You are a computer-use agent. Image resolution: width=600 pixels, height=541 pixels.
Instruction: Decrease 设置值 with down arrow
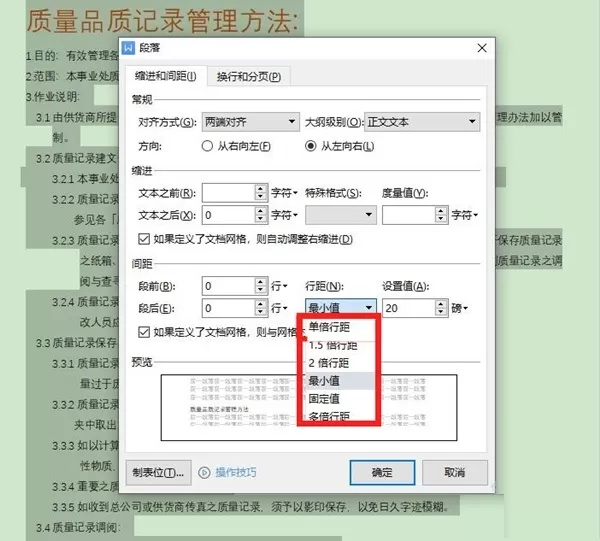click(441, 312)
